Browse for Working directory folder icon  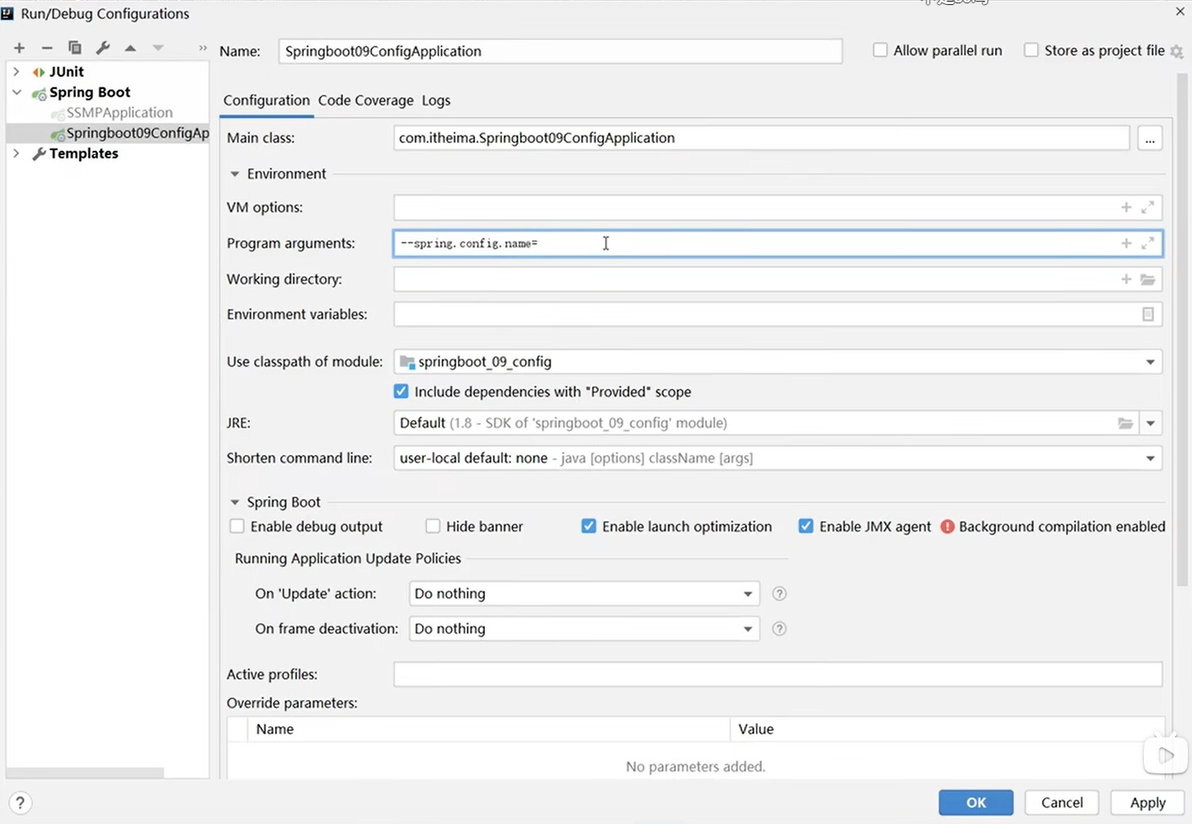(x=1148, y=280)
